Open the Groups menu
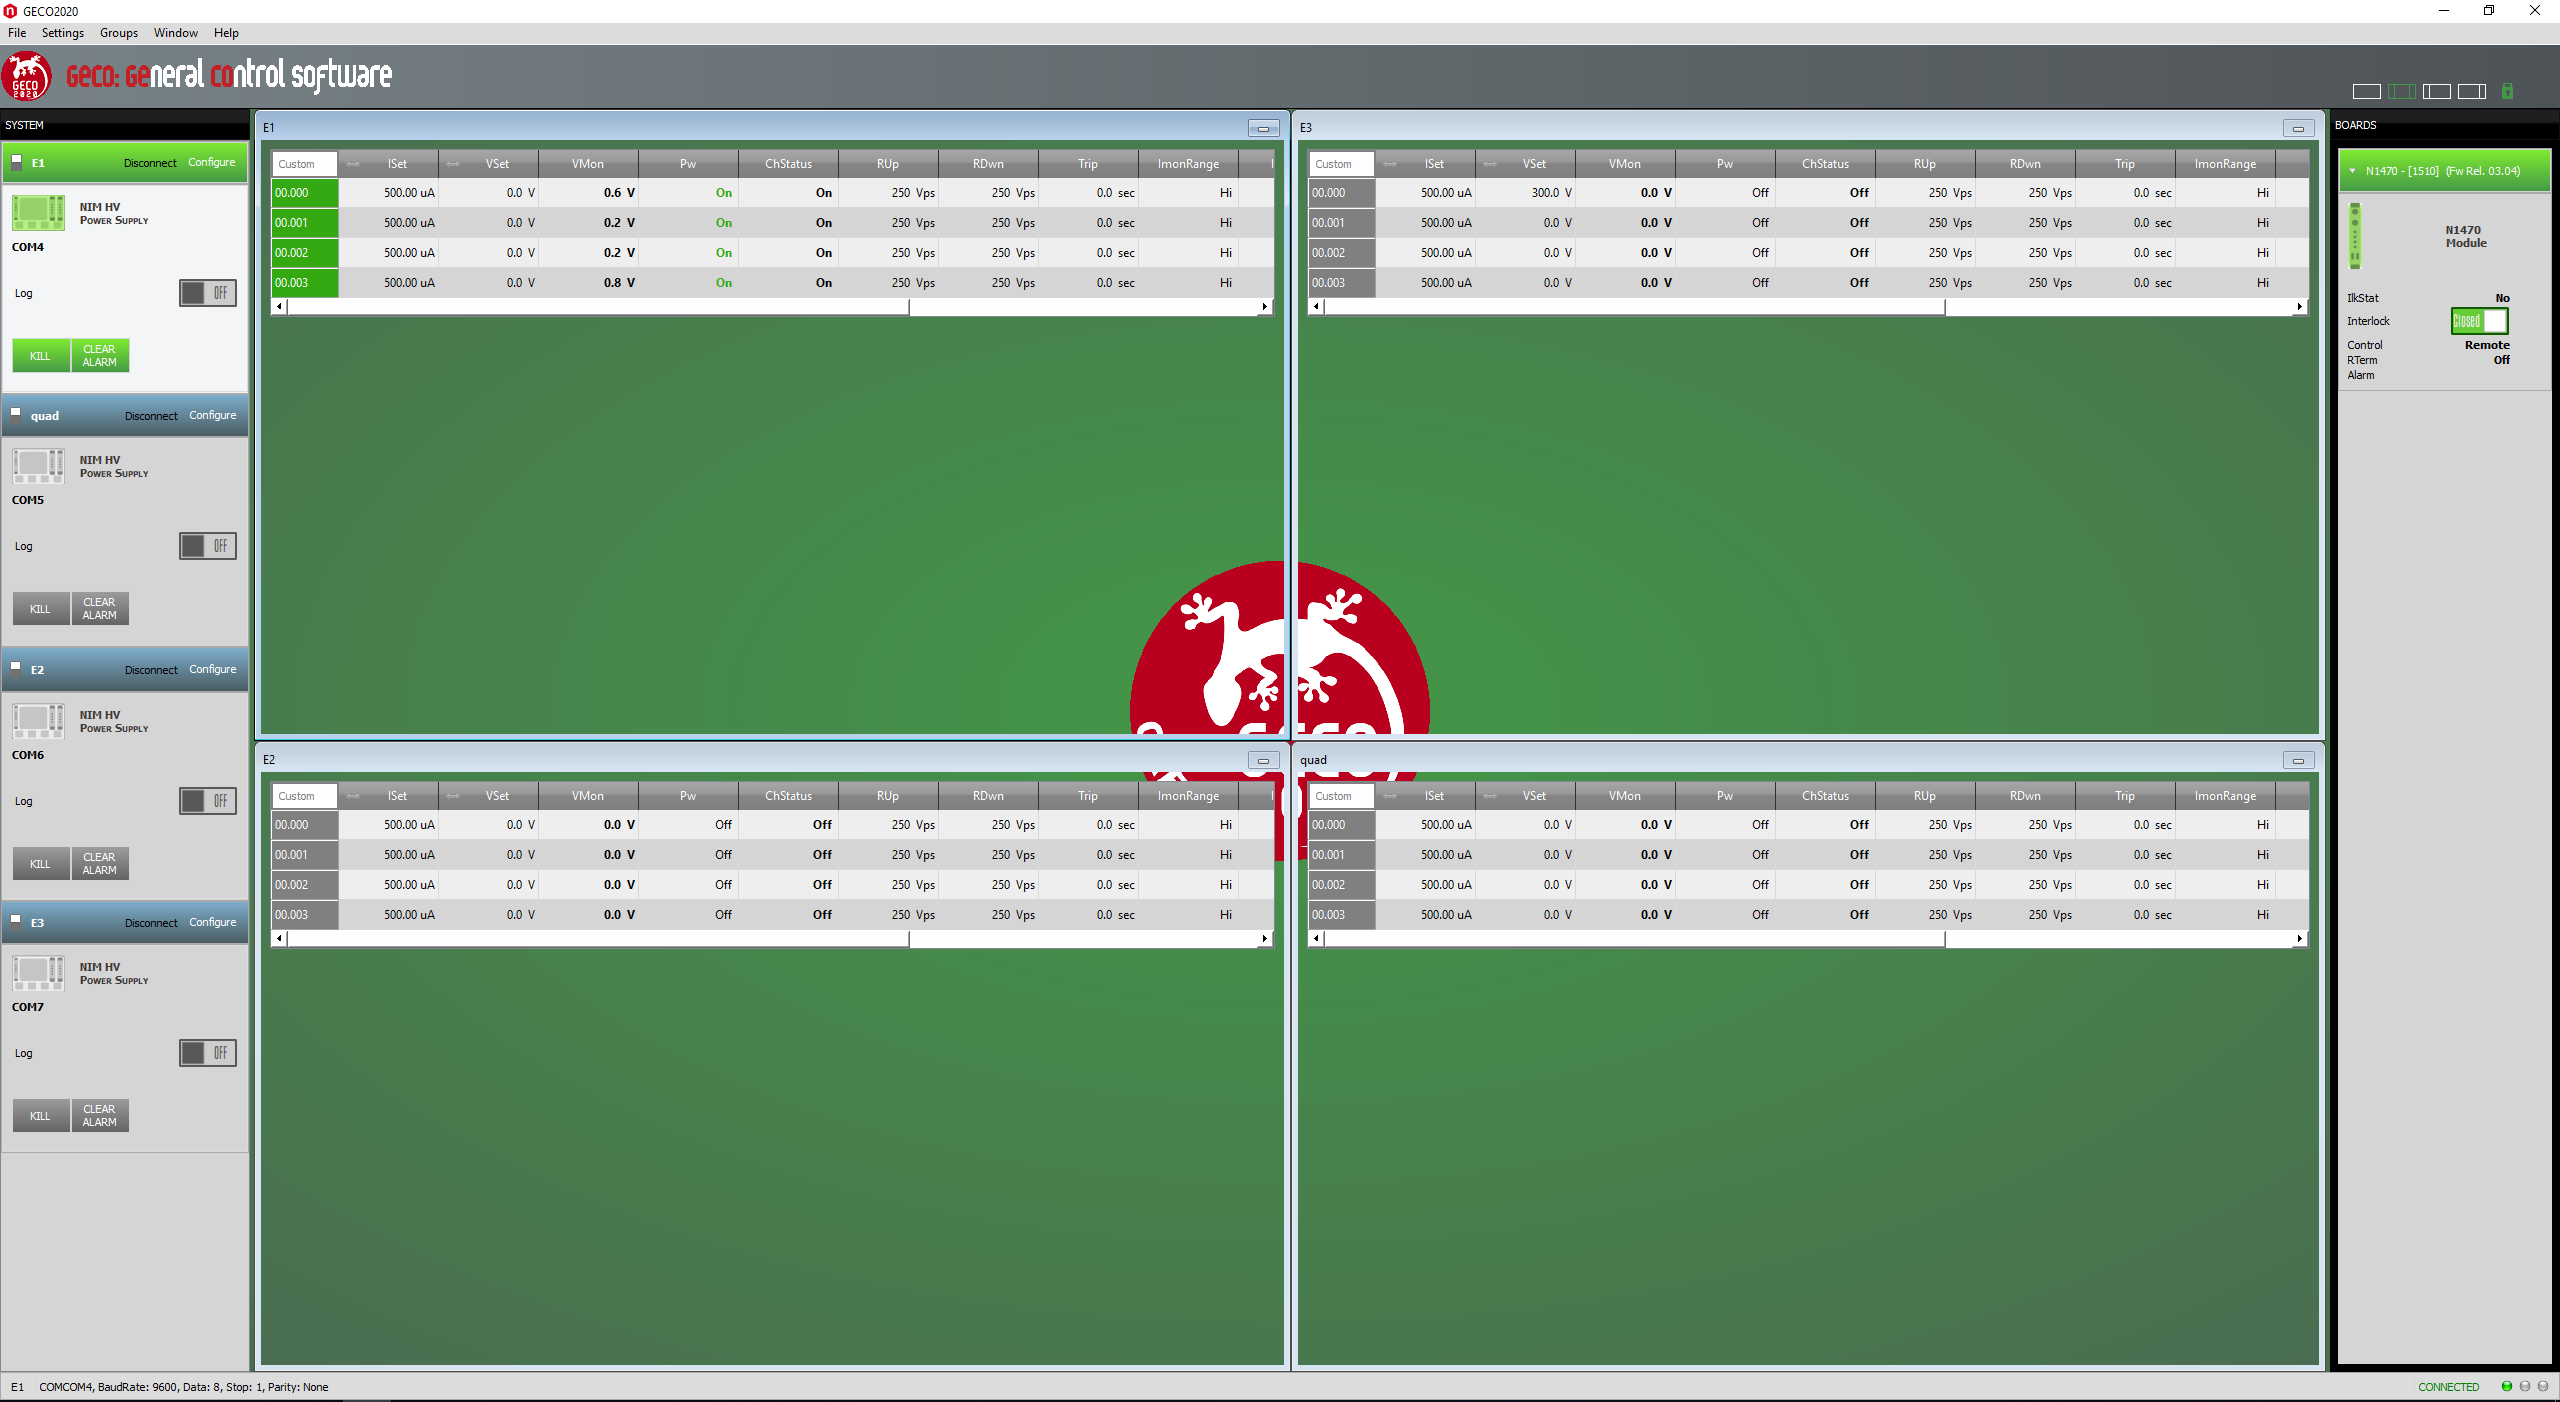The image size is (2560, 1402). [x=118, y=33]
